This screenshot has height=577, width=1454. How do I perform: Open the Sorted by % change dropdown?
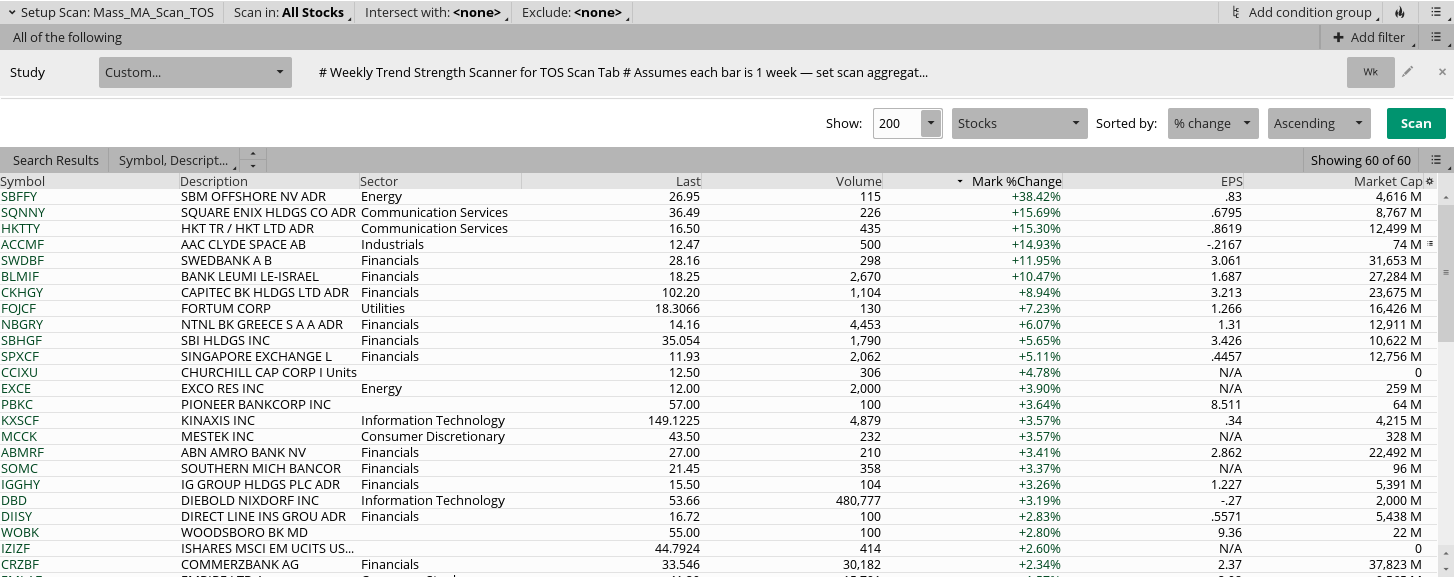(1212, 123)
